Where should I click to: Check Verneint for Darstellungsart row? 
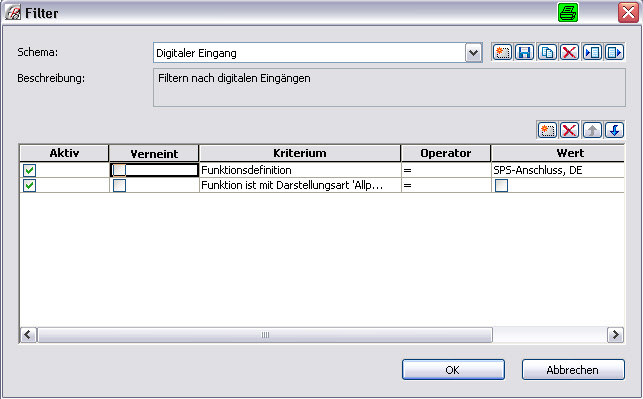pyautogui.click(x=119, y=185)
